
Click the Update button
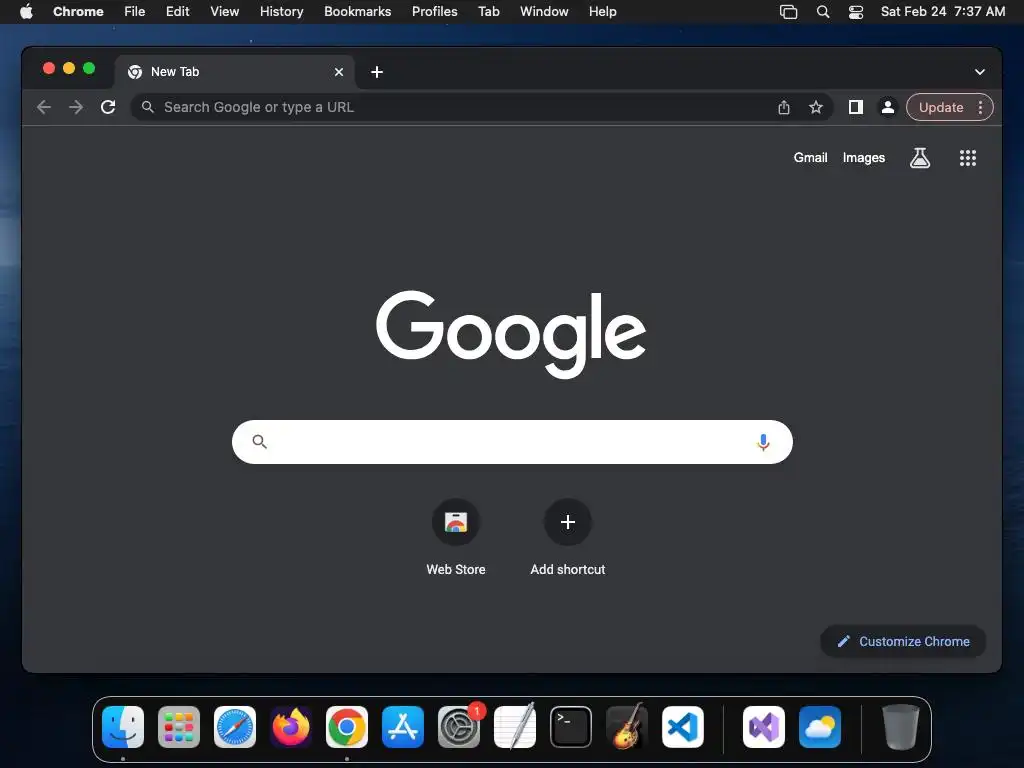[941, 107]
